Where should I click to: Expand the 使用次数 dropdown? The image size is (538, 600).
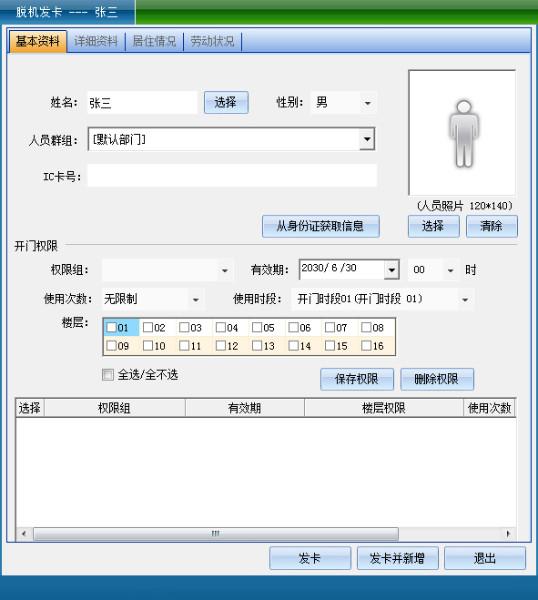(x=196, y=299)
